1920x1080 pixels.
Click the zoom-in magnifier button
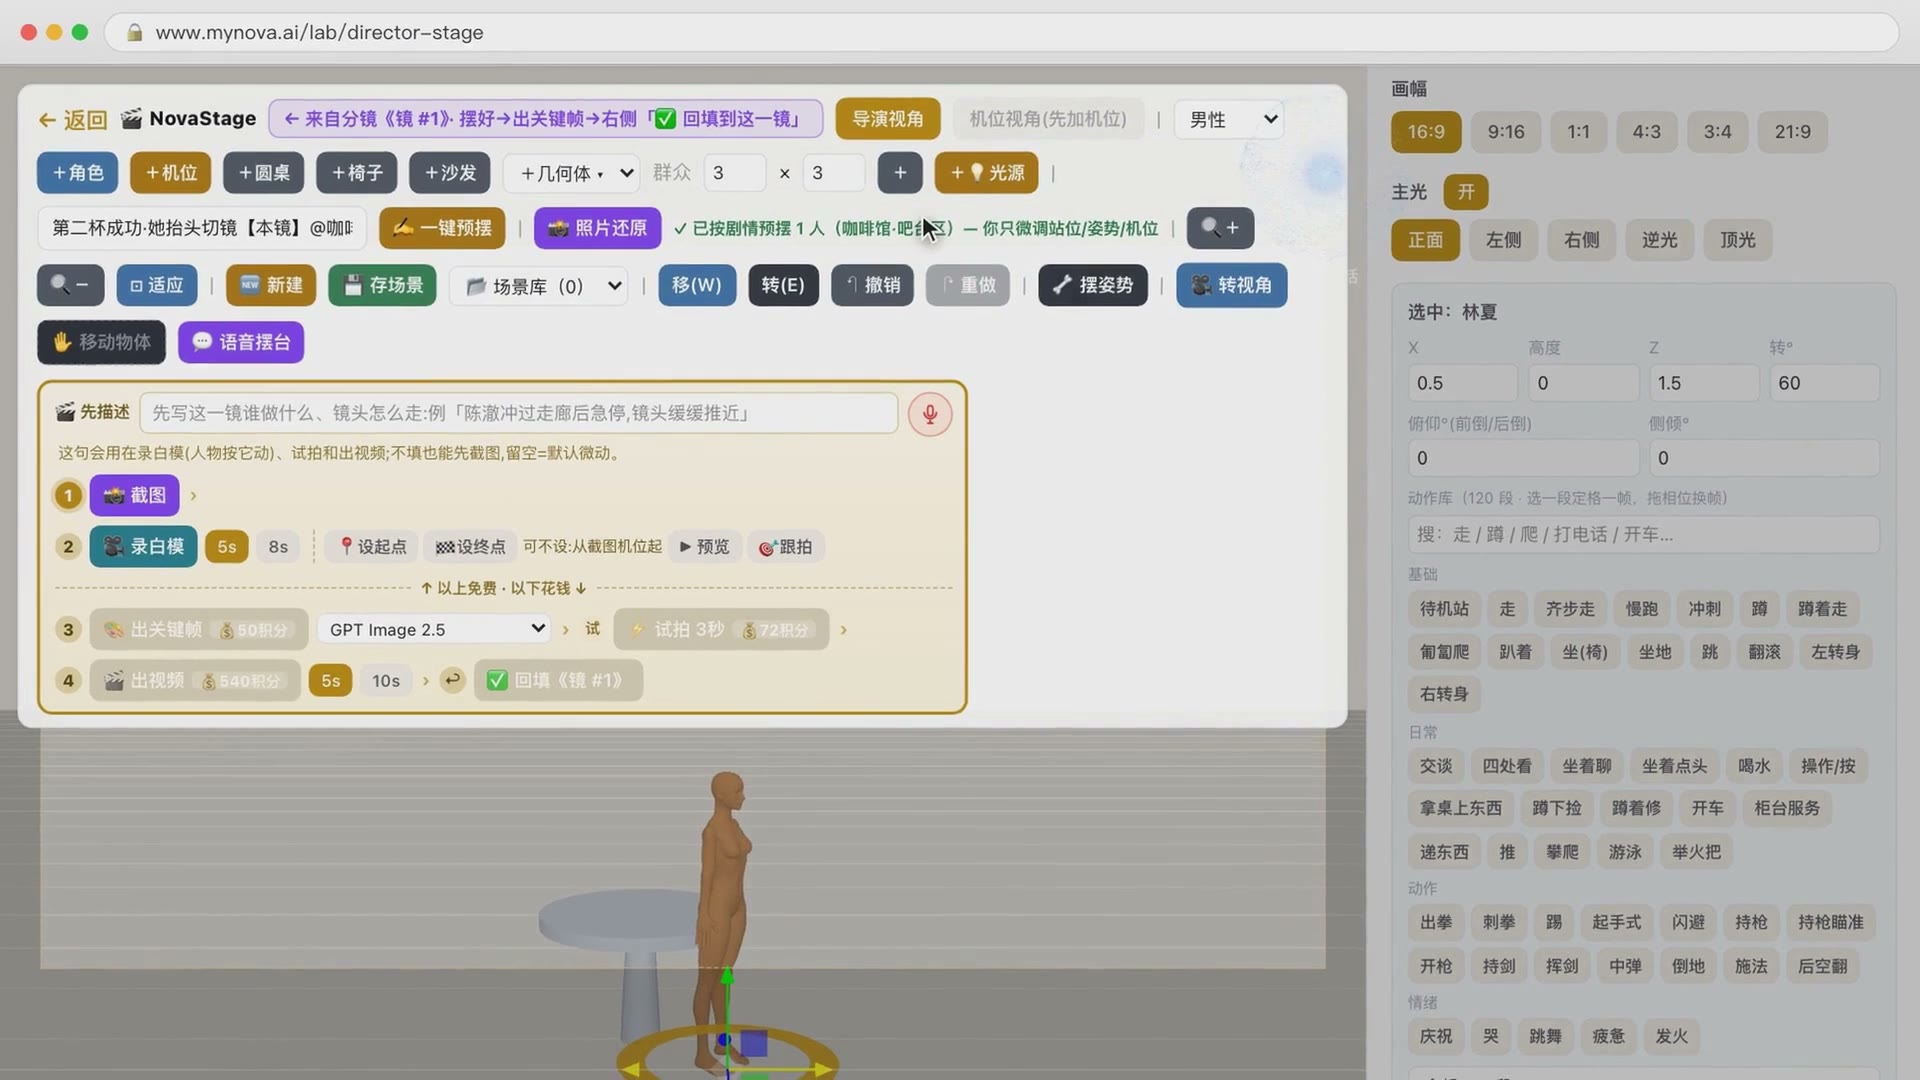pyautogui.click(x=1219, y=228)
